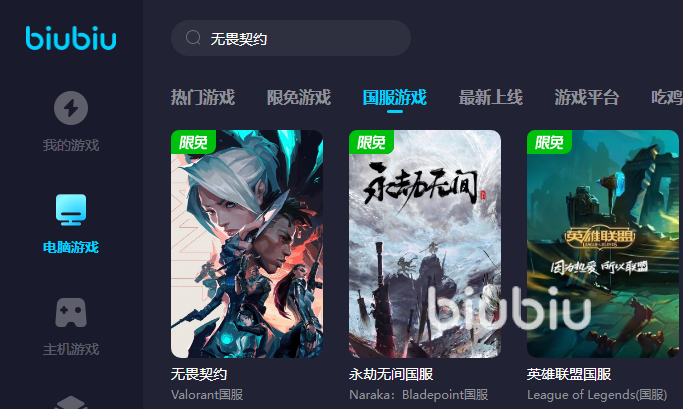683x409 pixels.
Task: Click the 无畏契约 game title text
Action: 199,374
